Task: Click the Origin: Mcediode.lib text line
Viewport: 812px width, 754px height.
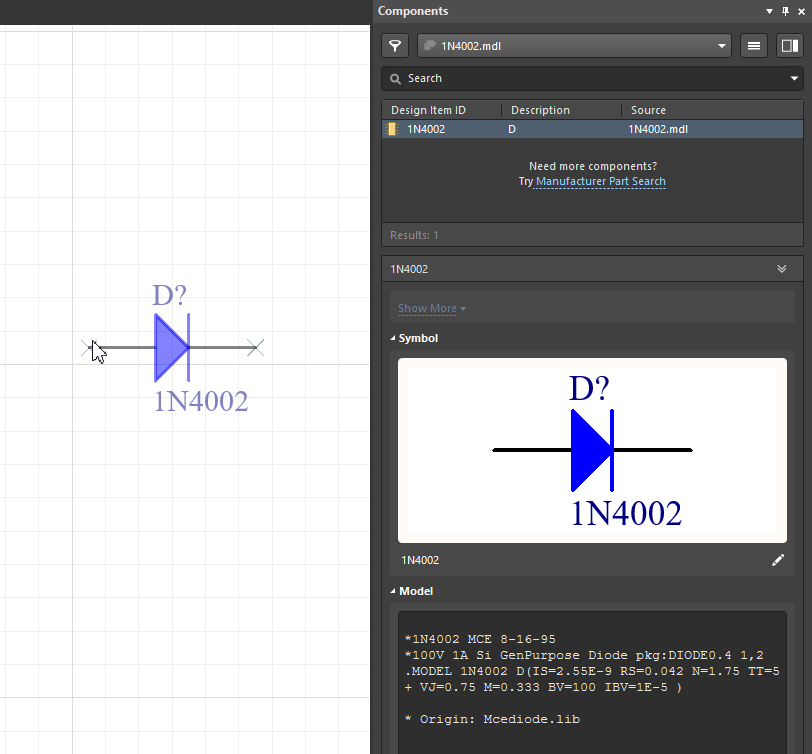Action: (x=492, y=719)
